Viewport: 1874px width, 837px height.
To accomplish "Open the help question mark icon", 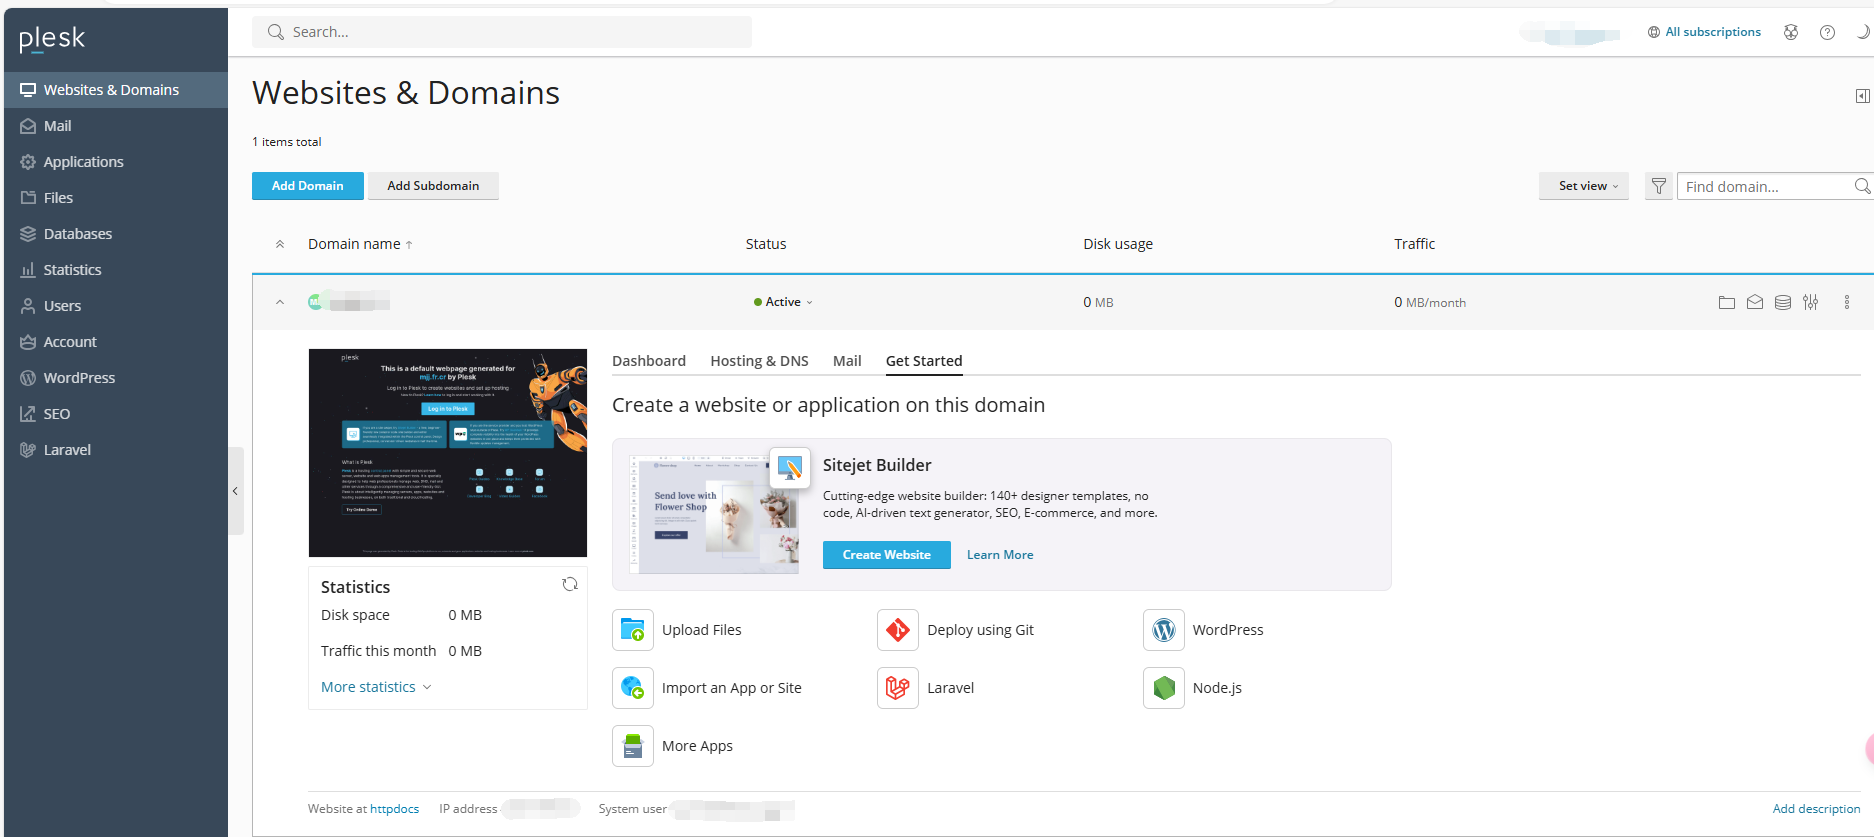I will [1827, 32].
